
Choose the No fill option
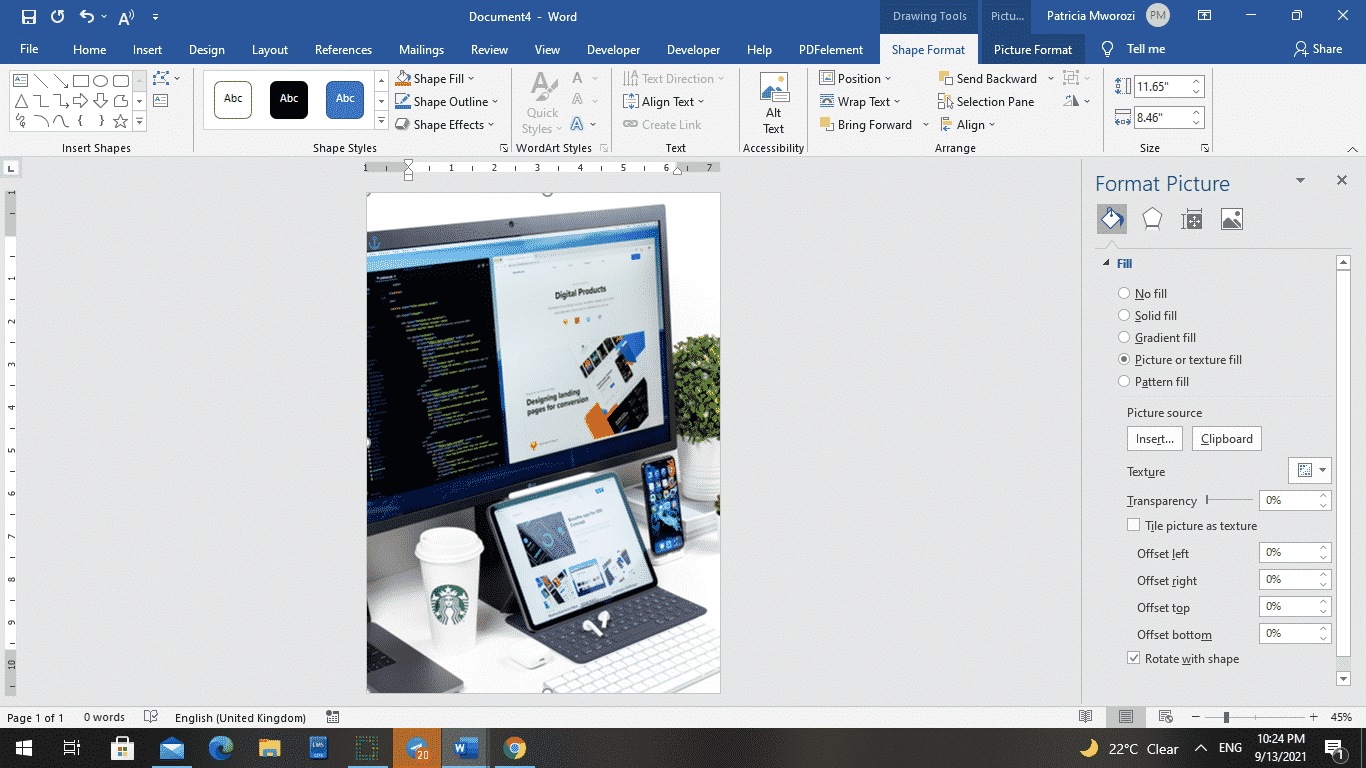1123,293
